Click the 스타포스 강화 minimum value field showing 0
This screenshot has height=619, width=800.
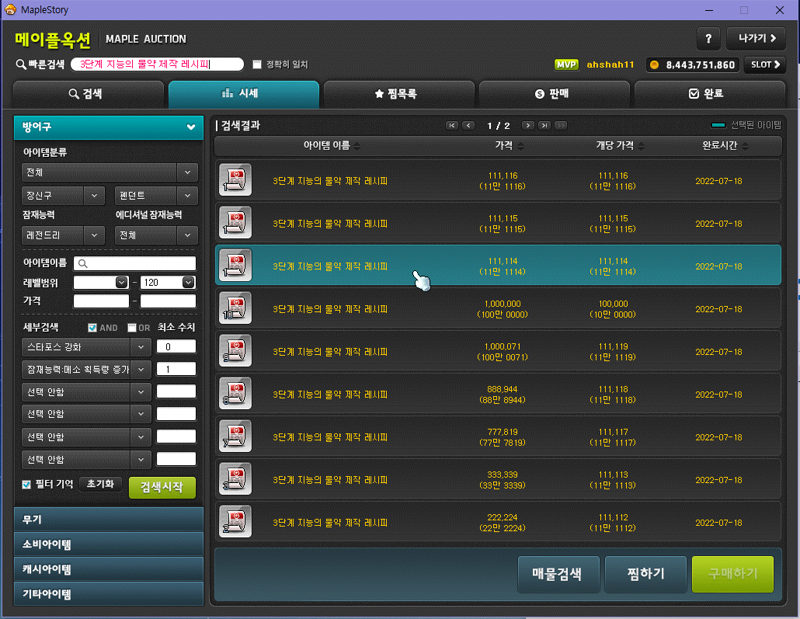pos(176,346)
